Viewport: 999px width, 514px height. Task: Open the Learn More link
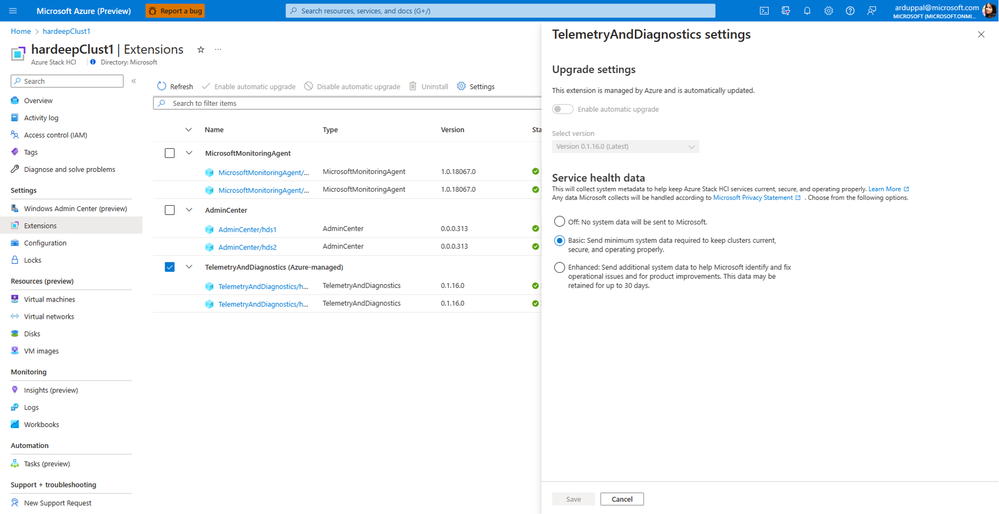coord(888,189)
